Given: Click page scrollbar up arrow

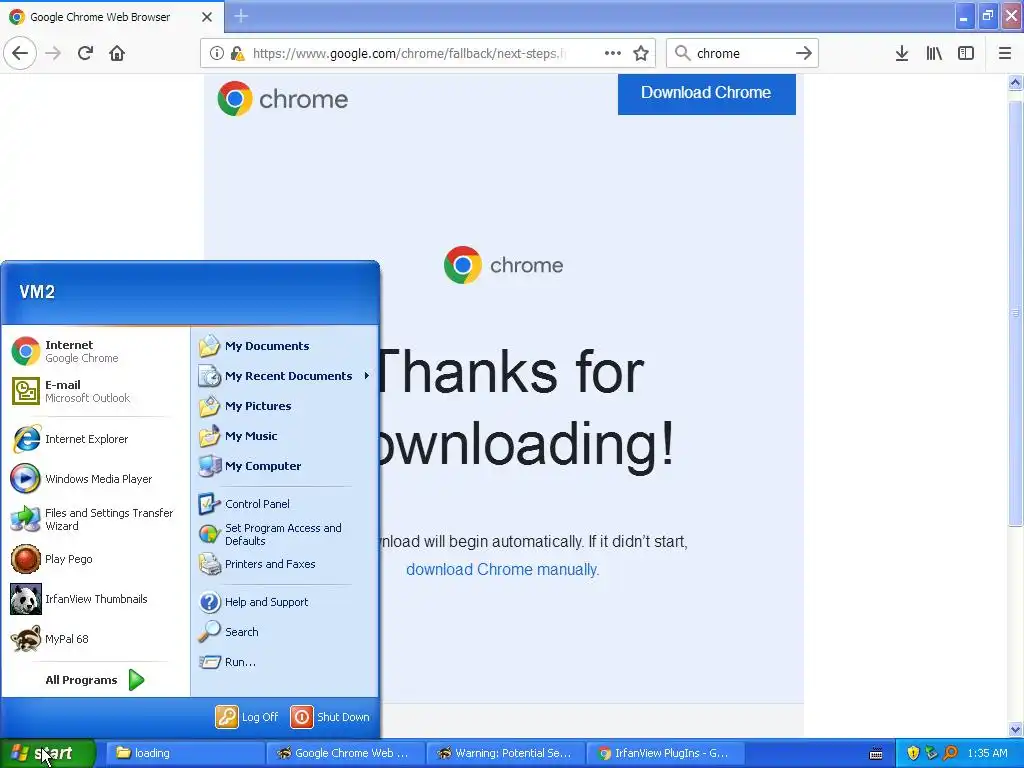Looking at the screenshot, I should click(1016, 82).
